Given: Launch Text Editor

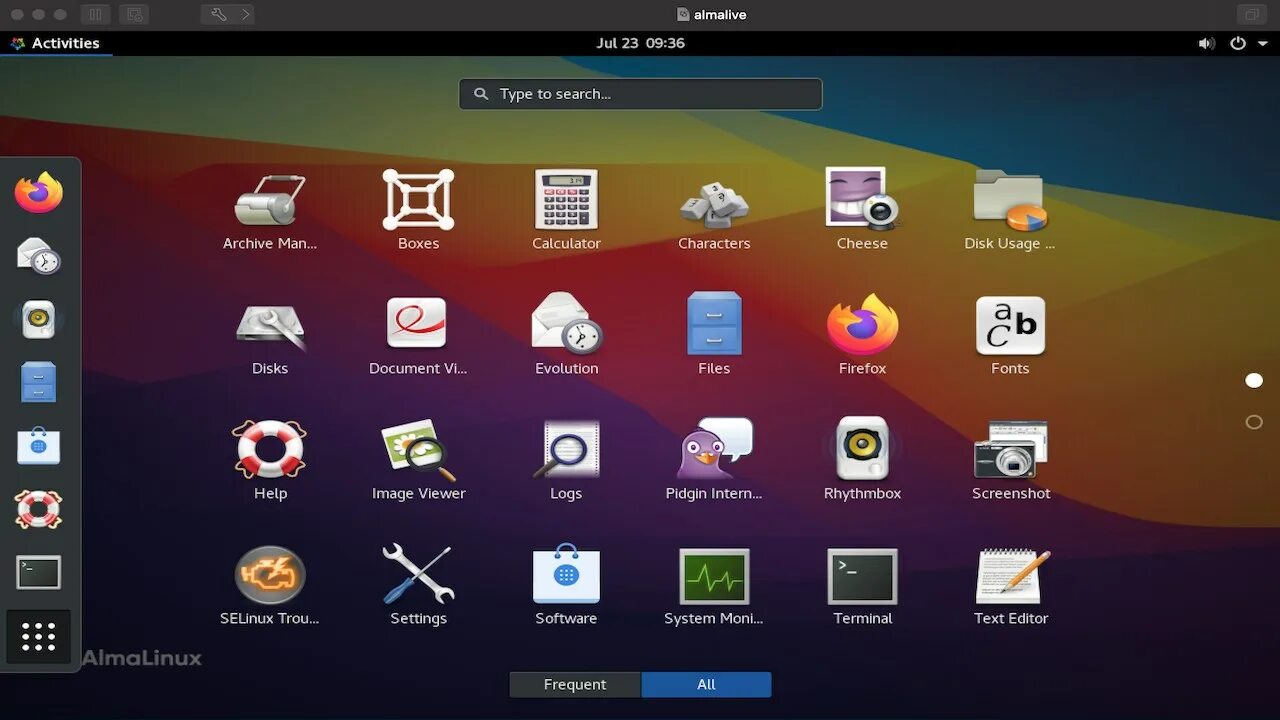Looking at the screenshot, I should coord(1010,586).
